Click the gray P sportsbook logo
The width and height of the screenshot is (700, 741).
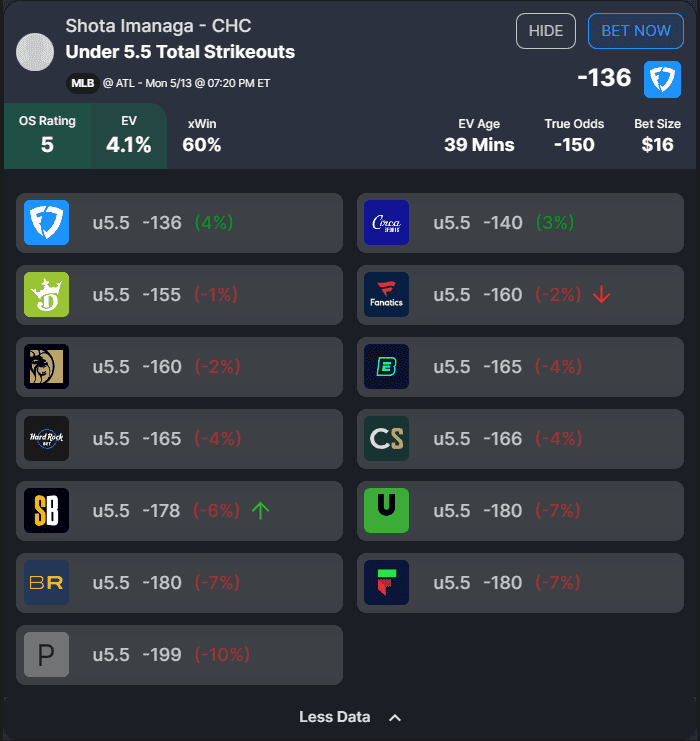pos(46,655)
